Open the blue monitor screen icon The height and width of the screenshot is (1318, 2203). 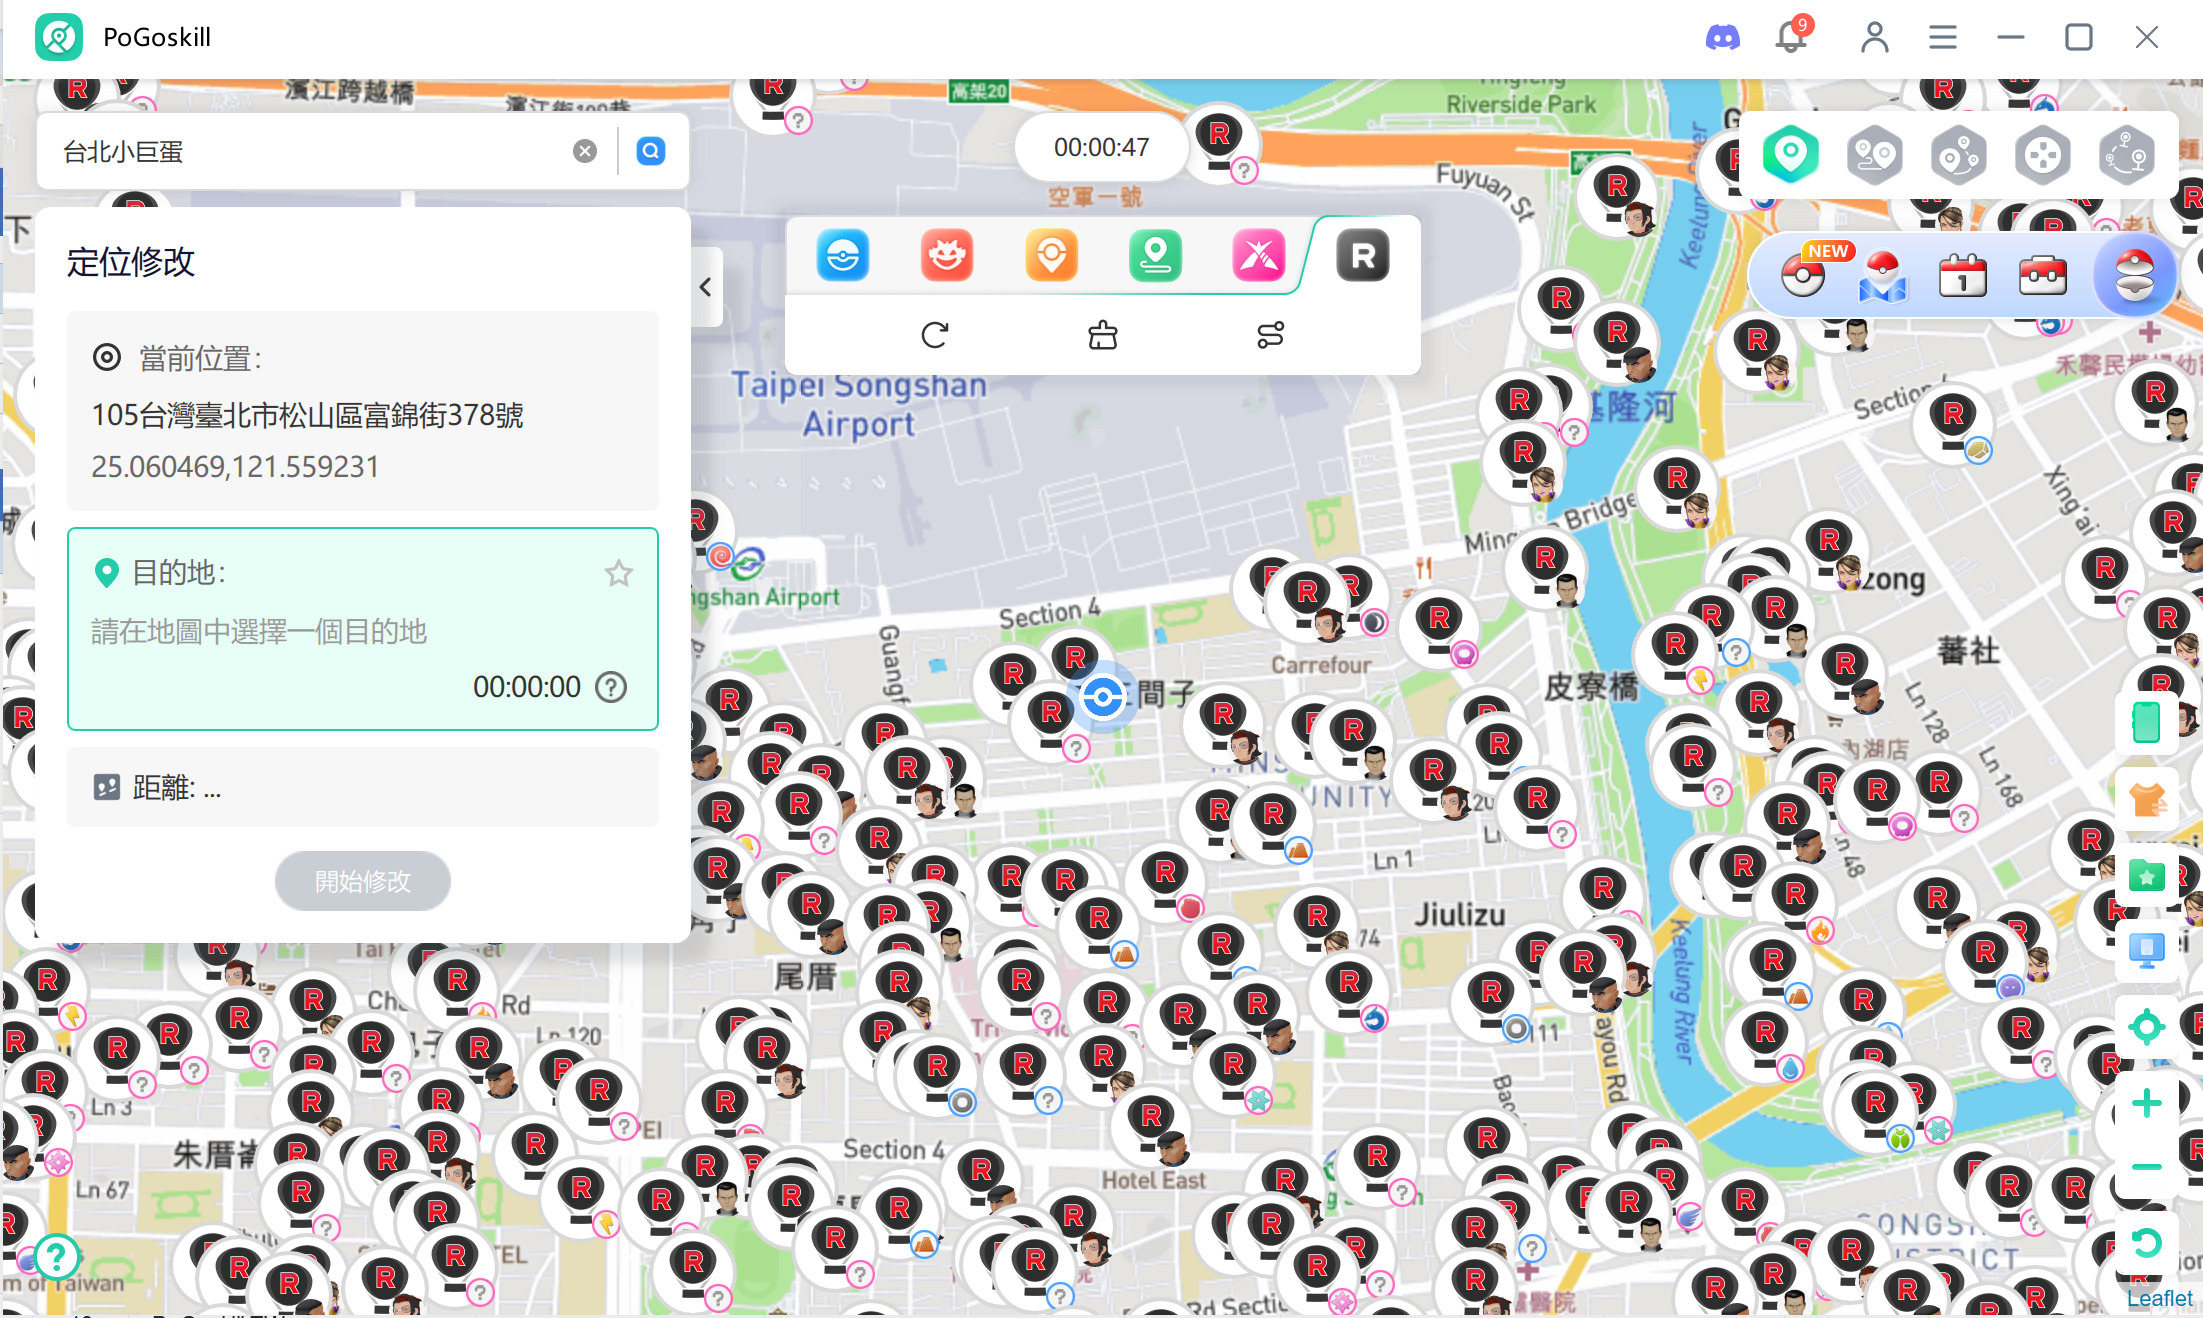coord(2146,949)
